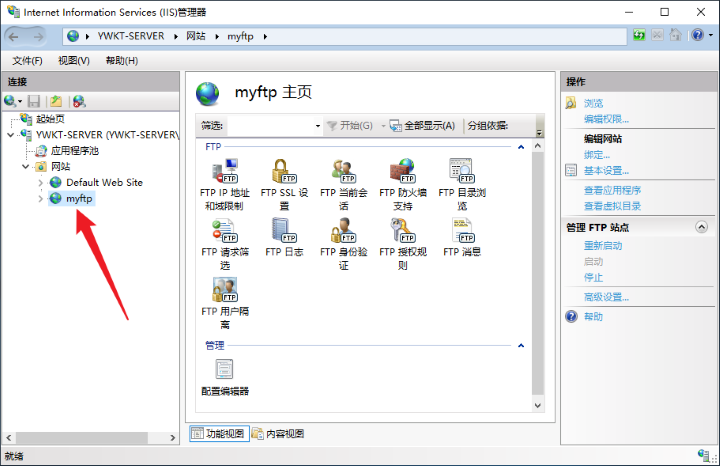Viewport: 720px width, 466px height.
Task: Click the feature view vertical scrollbar down arrow
Action: [538, 406]
